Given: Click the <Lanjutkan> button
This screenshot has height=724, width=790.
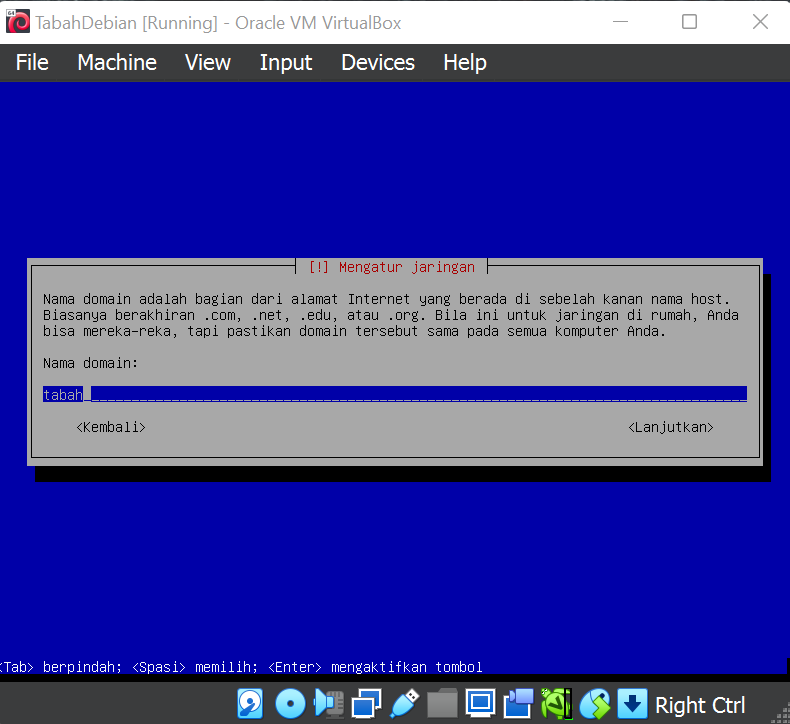Looking at the screenshot, I should tap(671, 427).
